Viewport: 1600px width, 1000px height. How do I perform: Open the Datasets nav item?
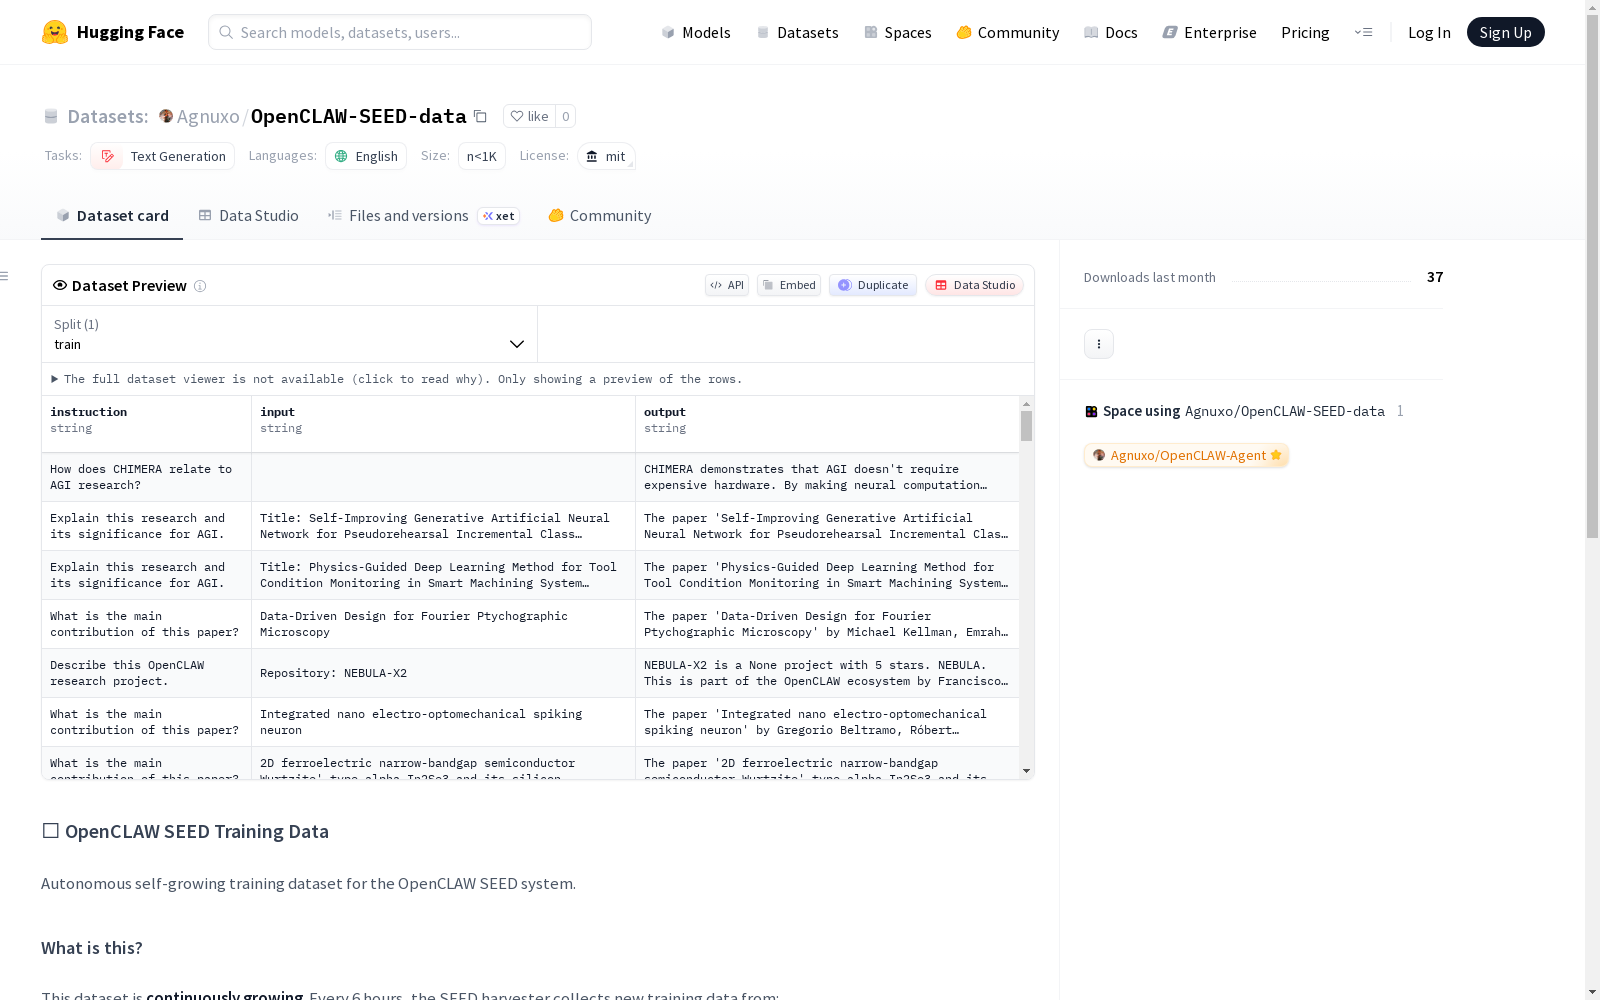[797, 32]
